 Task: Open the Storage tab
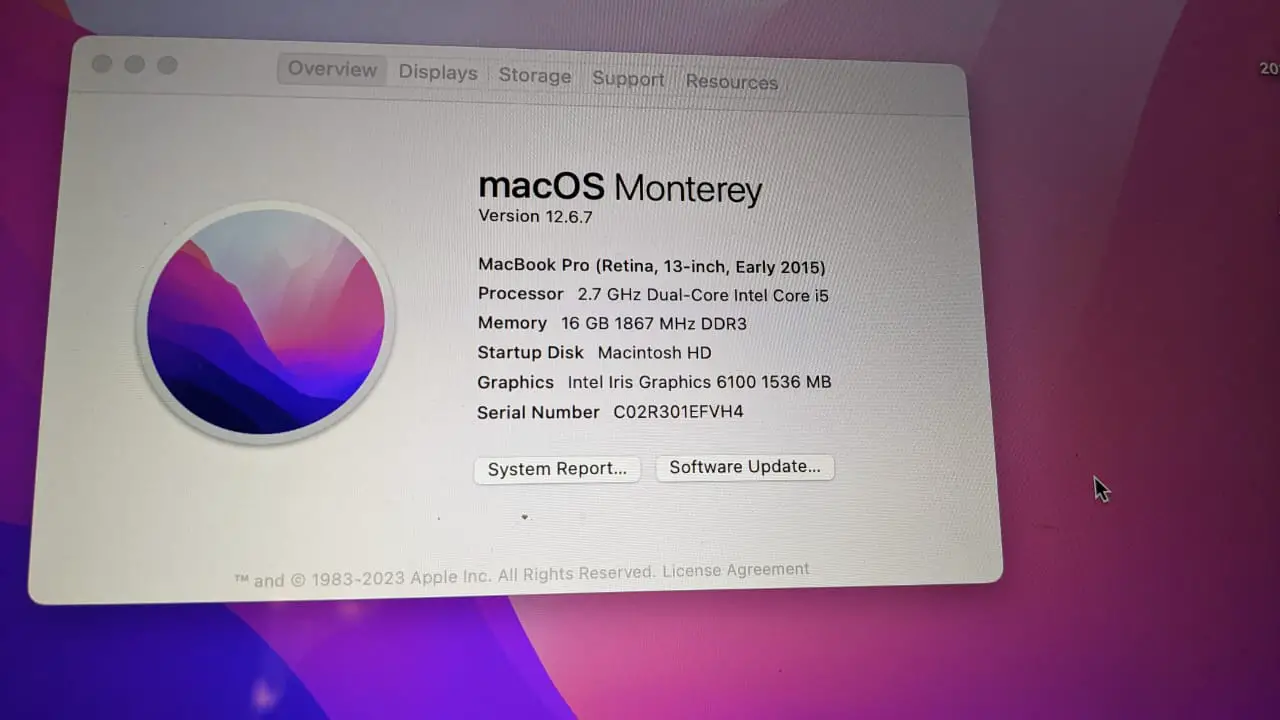[535, 76]
